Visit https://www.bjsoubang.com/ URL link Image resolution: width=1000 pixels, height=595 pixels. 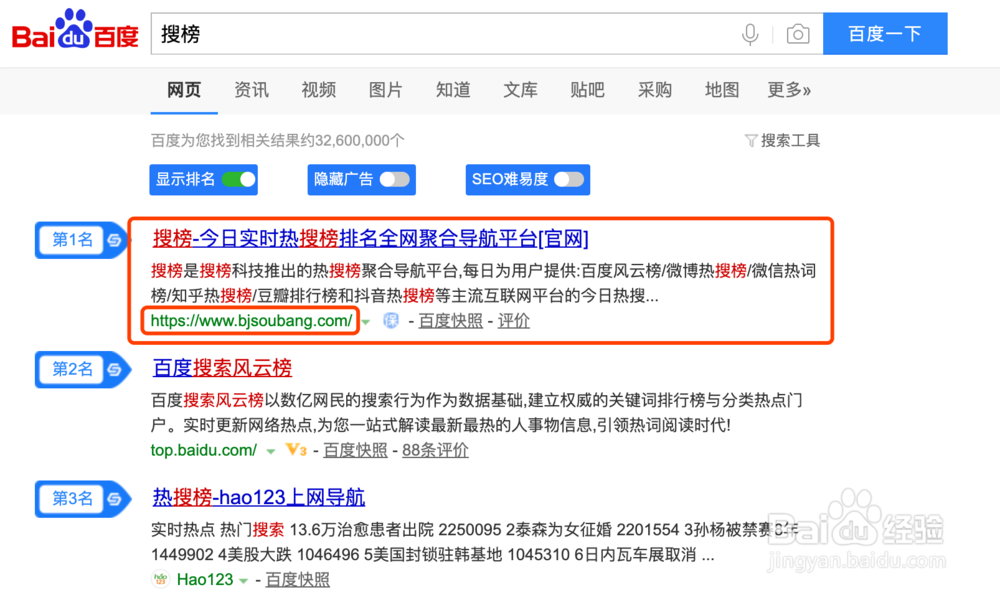tap(251, 320)
